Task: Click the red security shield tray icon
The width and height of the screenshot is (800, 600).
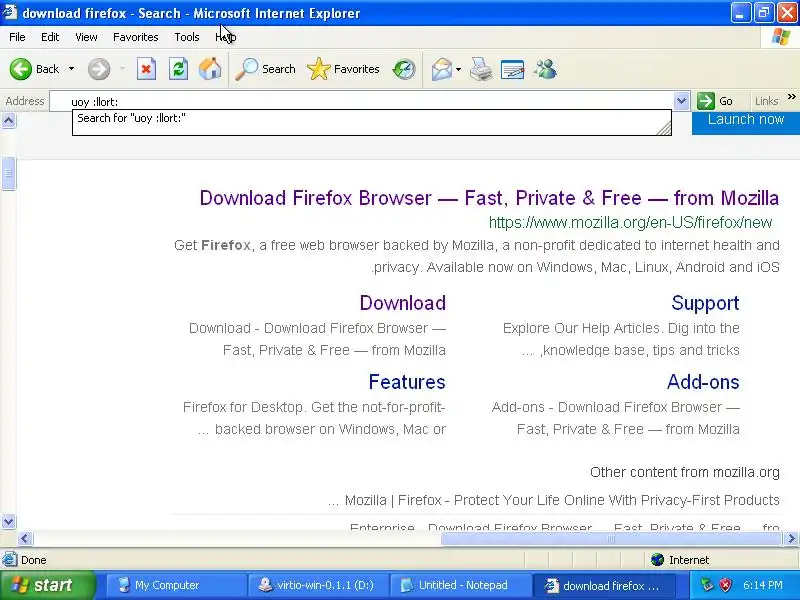Action: (x=726, y=585)
